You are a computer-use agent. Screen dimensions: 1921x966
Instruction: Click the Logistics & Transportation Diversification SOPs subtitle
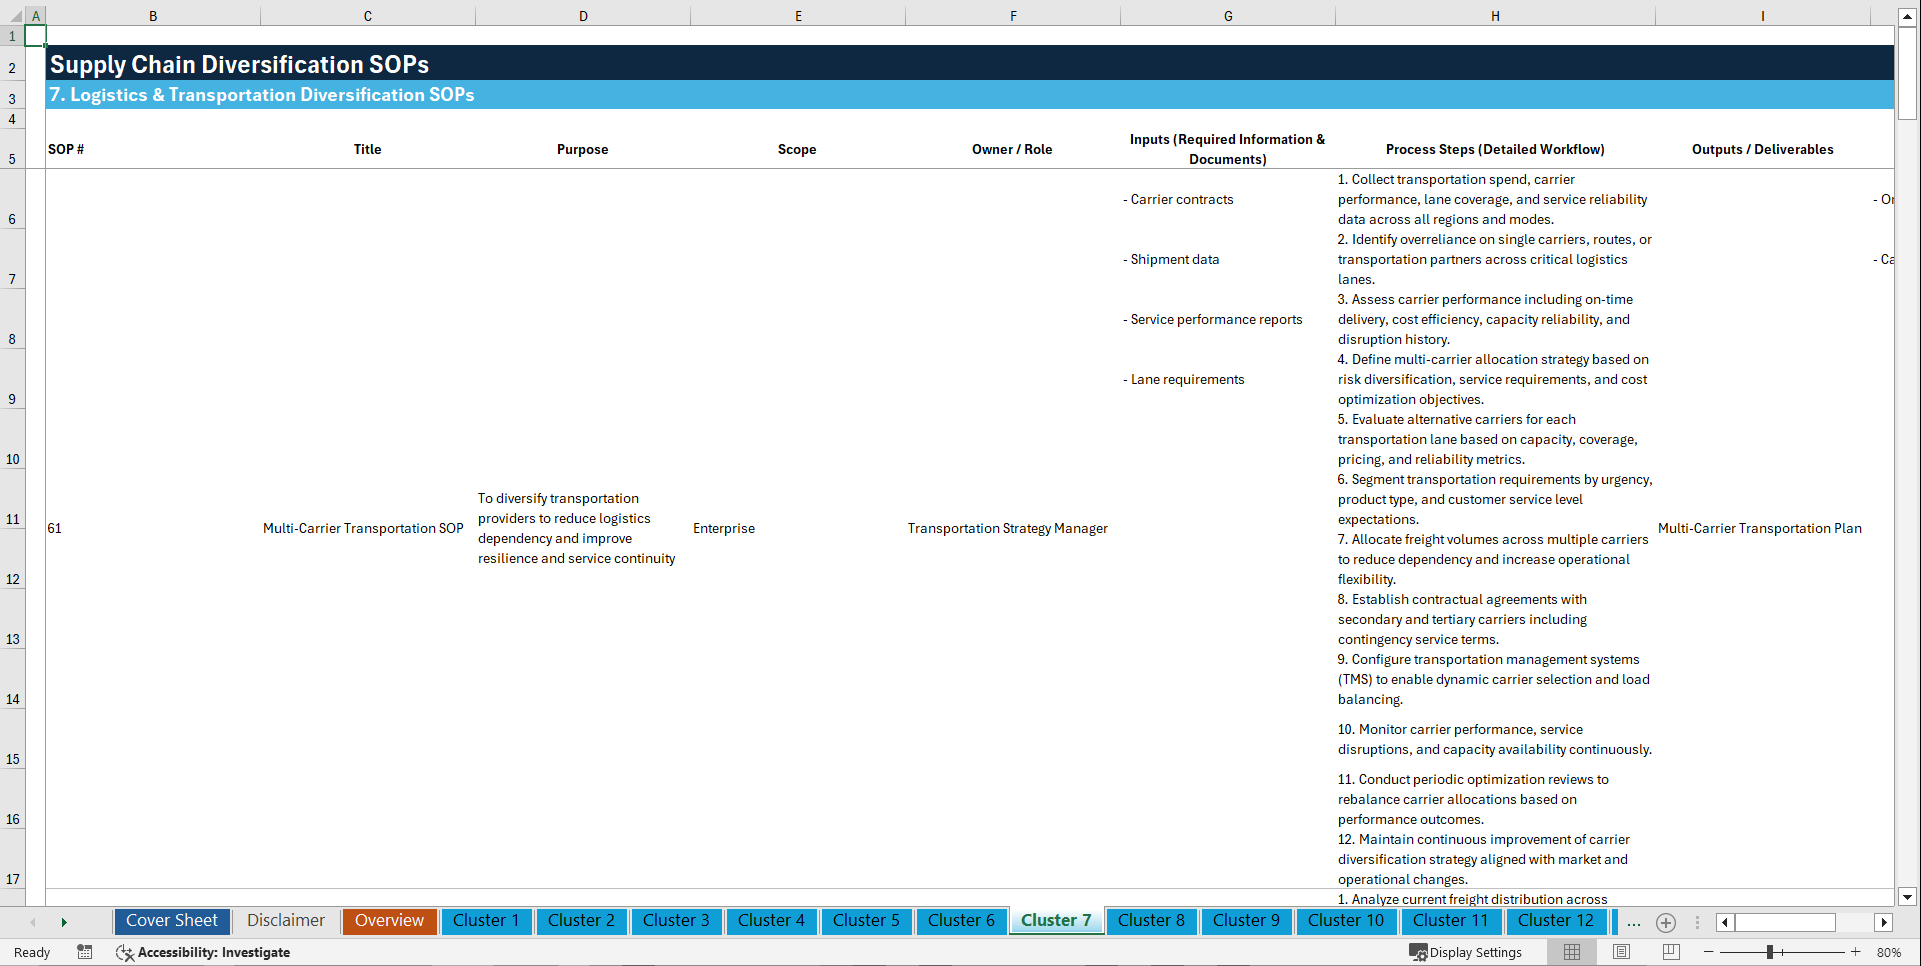point(262,95)
